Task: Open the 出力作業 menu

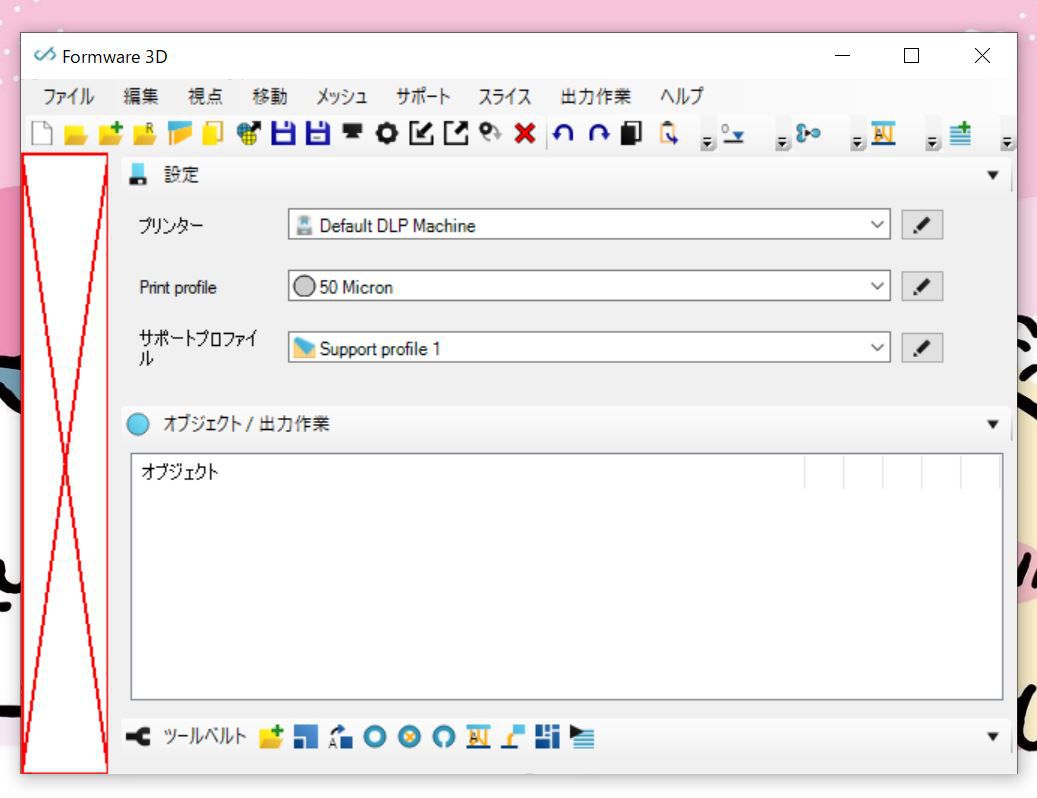Action: (595, 97)
